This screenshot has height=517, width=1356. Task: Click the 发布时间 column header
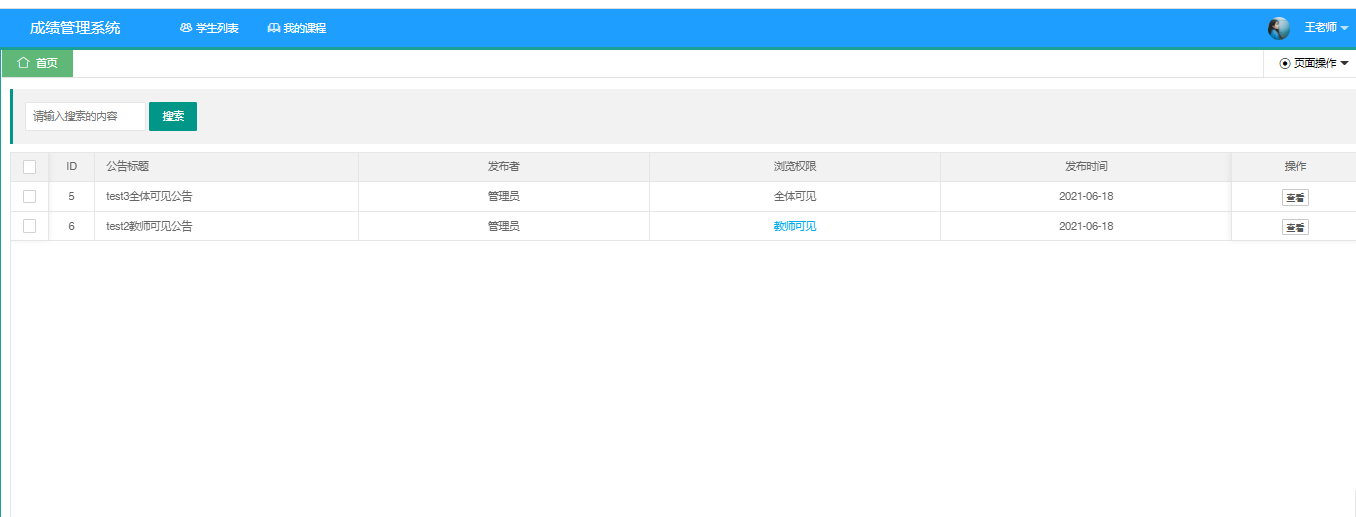click(1085, 166)
